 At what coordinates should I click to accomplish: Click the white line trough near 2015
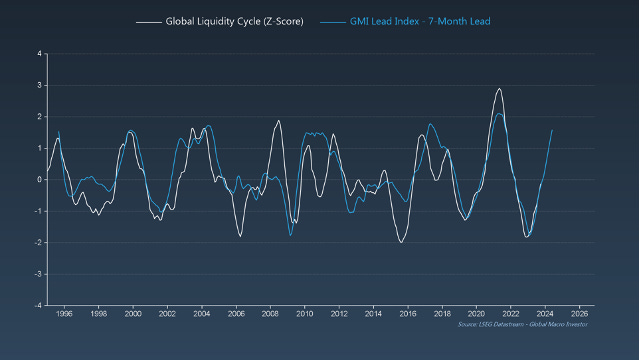(x=401, y=242)
